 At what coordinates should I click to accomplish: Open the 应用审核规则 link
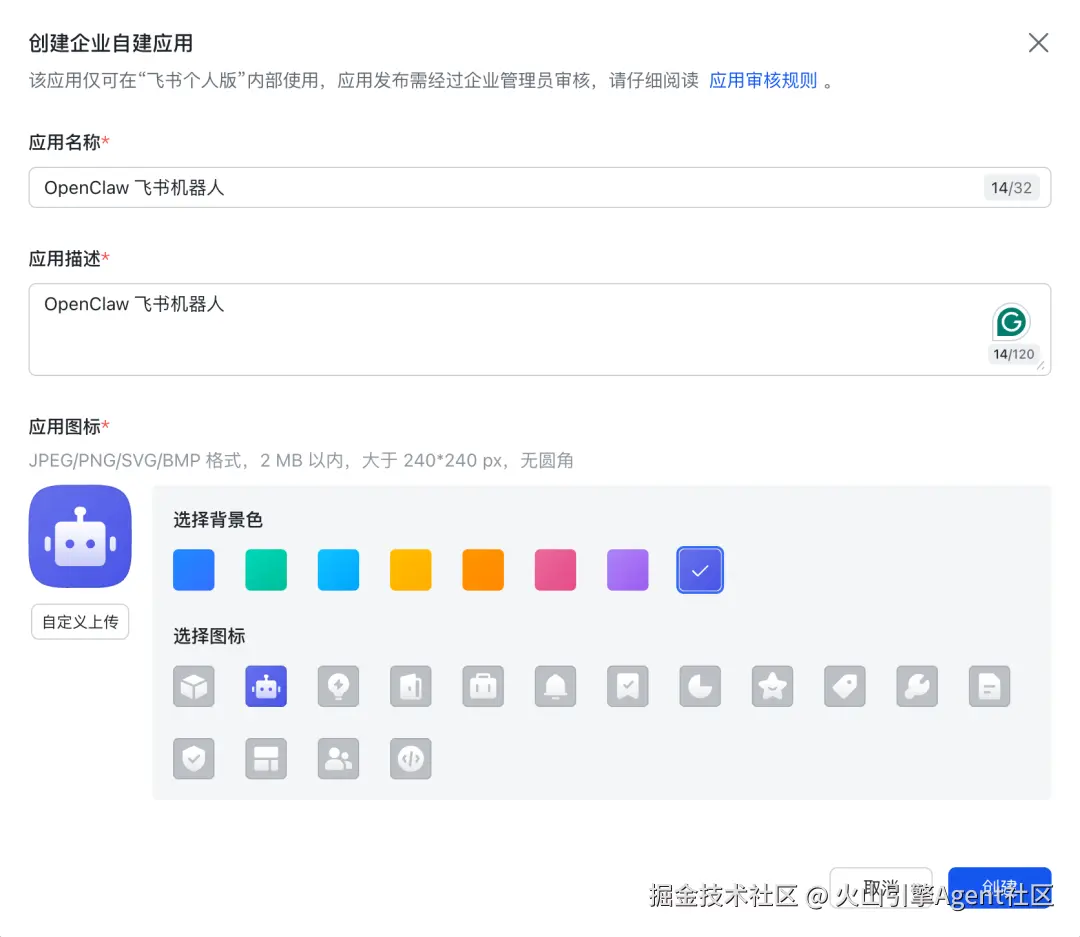click(763, 81)
